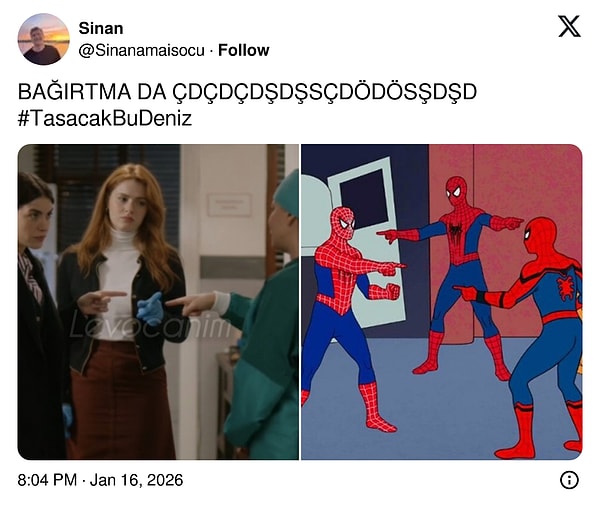The height and width of the screenshot is (510, 600).
Task: Click the Follow link
Action: click(243, 50)
